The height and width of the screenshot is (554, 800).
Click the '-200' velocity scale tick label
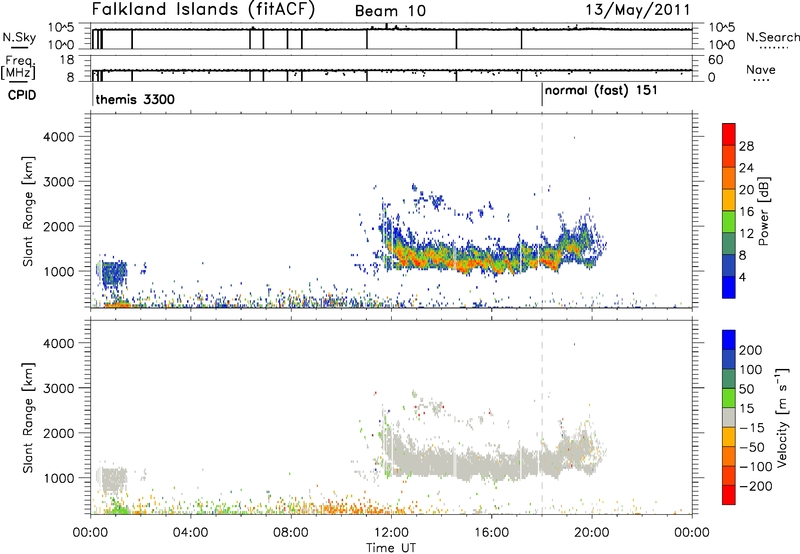pos(755,486)
